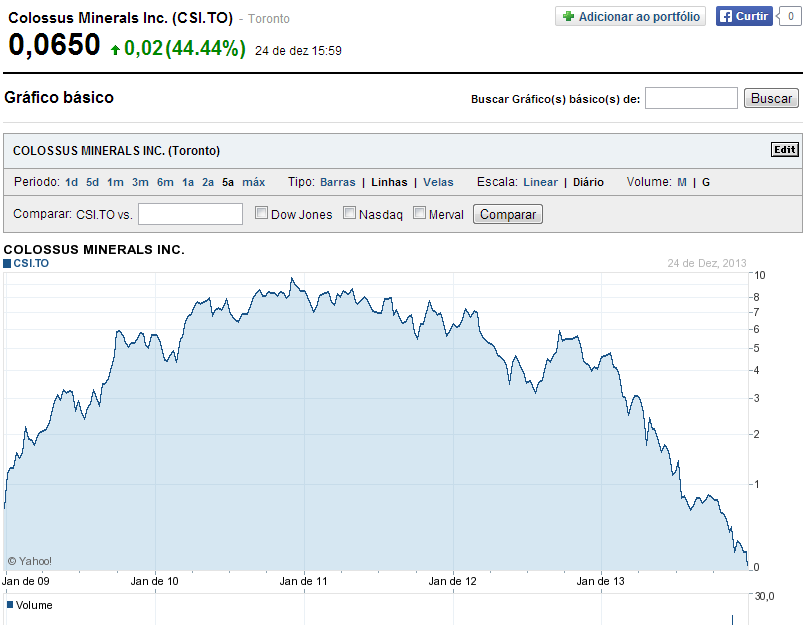
Task: Click the Jan de 11 axis label
Action: 303,581
